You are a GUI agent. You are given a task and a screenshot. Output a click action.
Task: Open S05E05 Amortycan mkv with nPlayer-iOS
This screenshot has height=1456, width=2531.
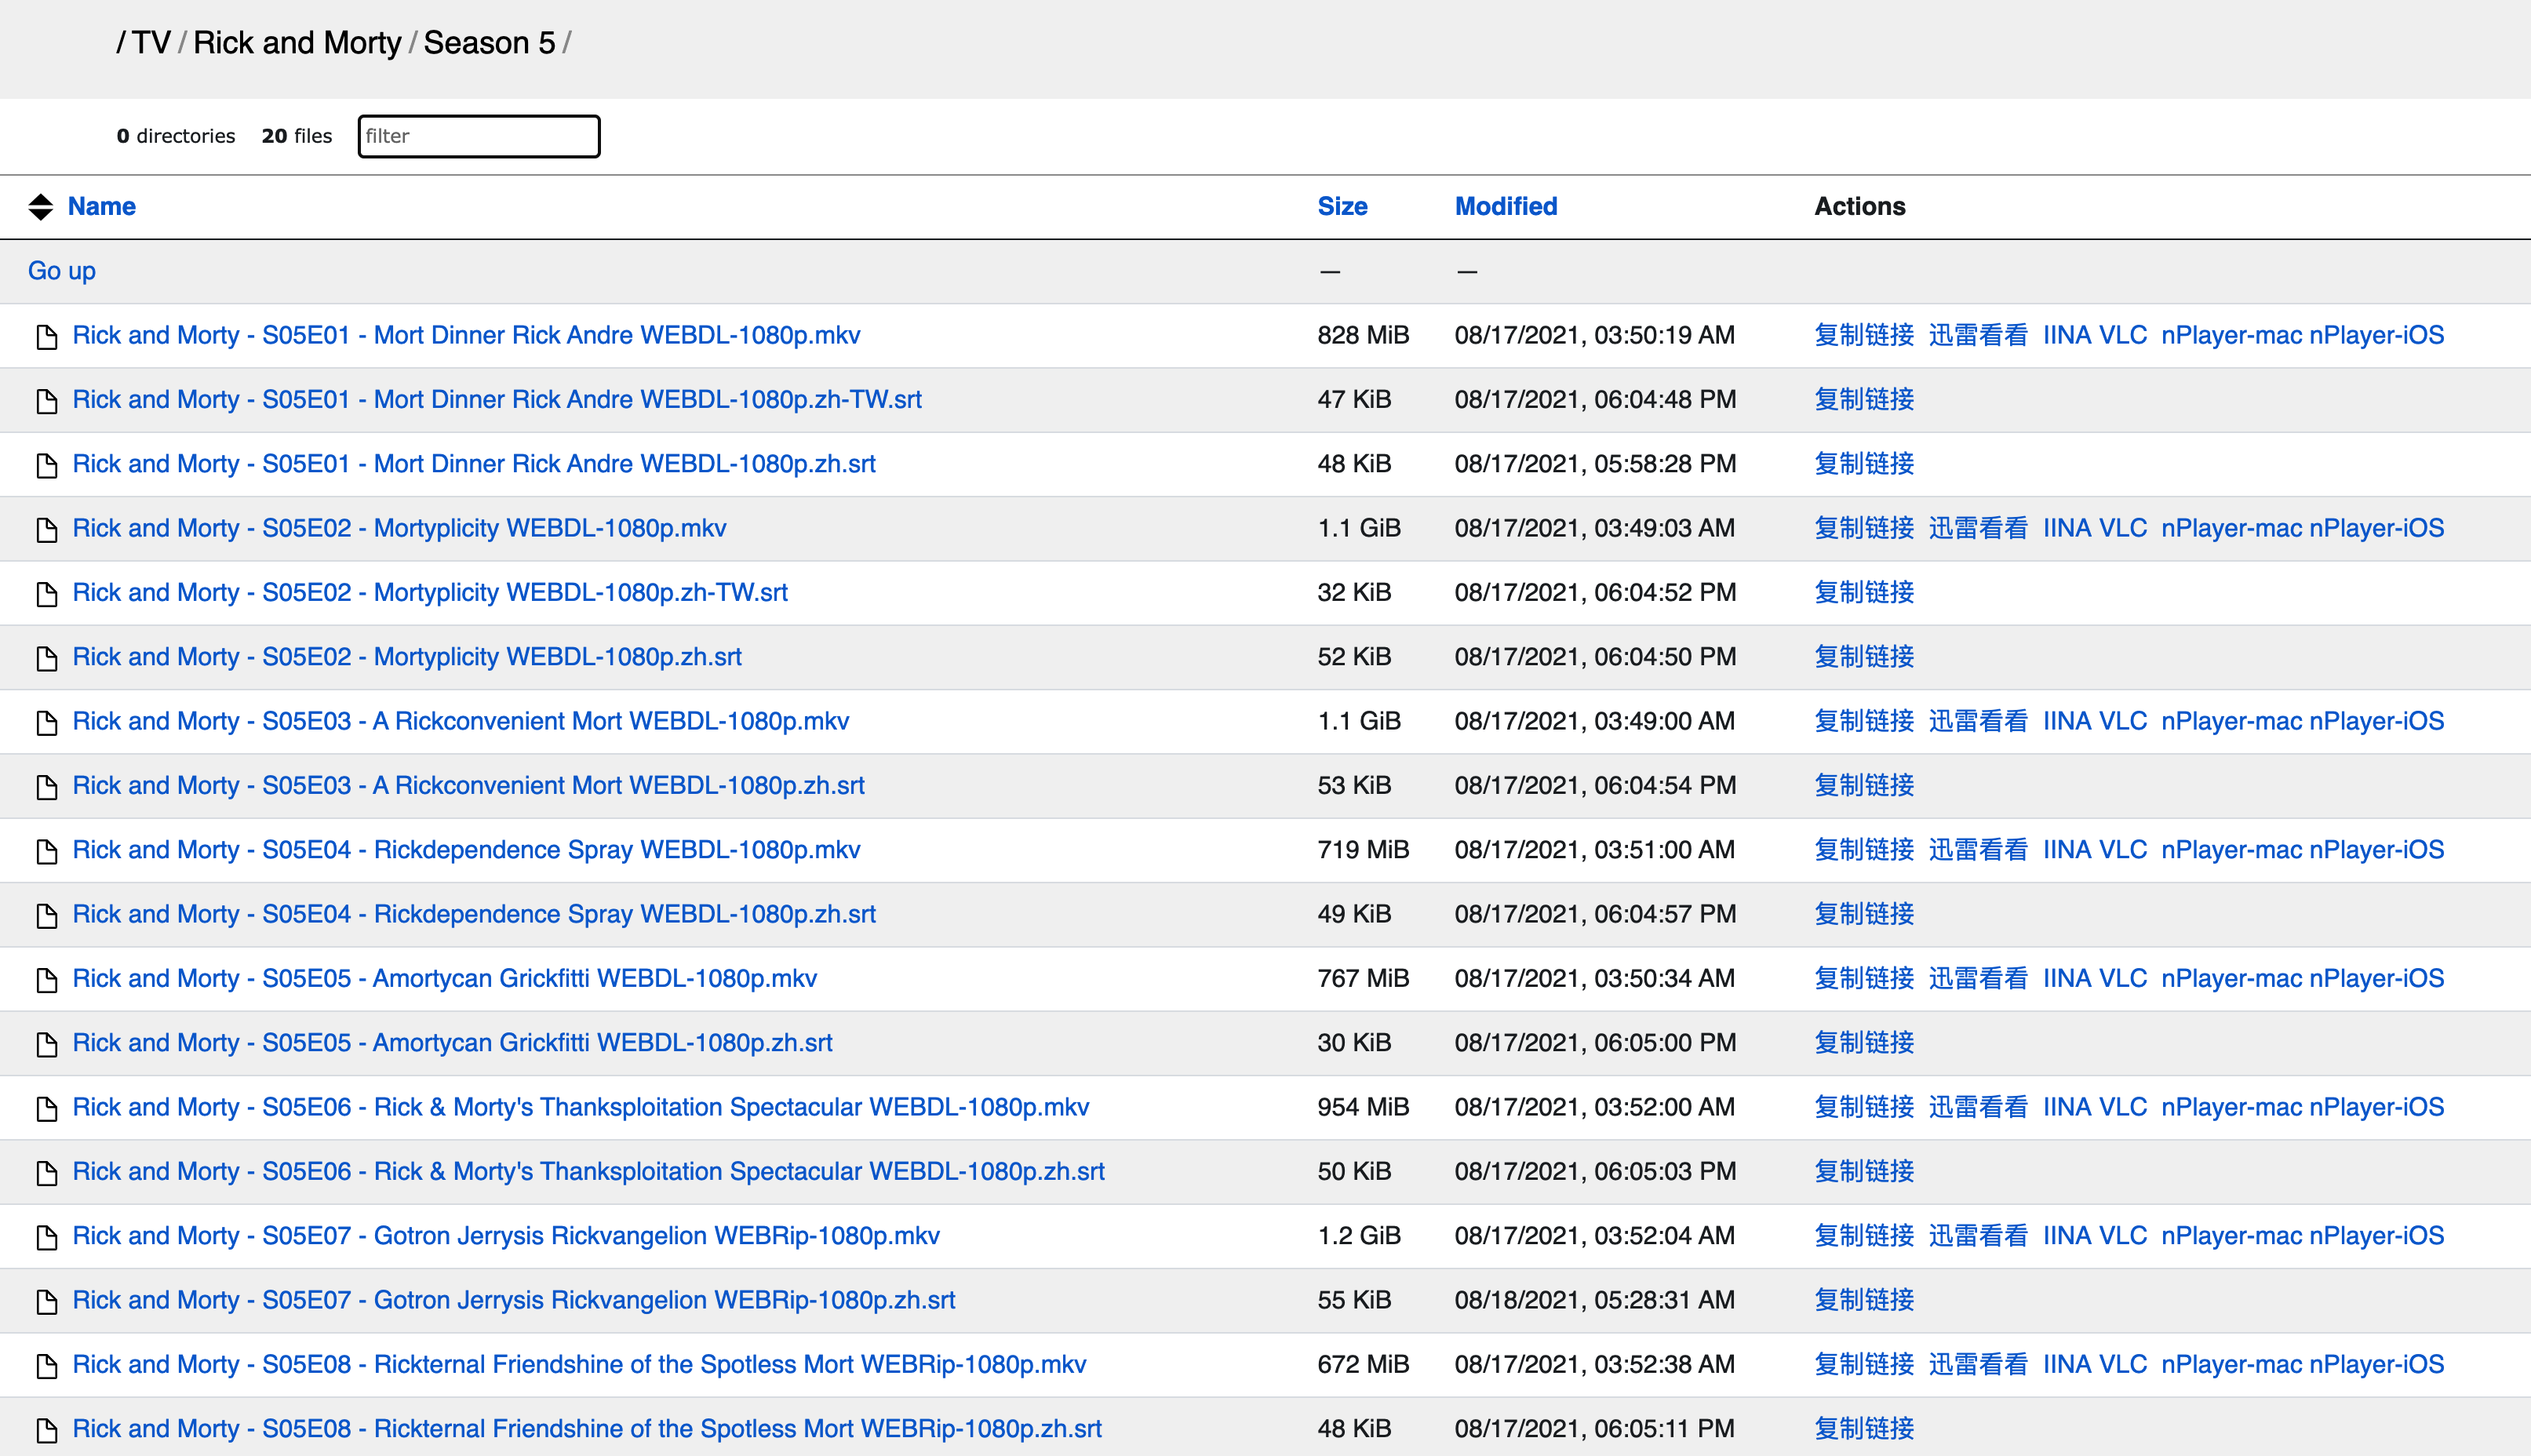click(2376, 979)
